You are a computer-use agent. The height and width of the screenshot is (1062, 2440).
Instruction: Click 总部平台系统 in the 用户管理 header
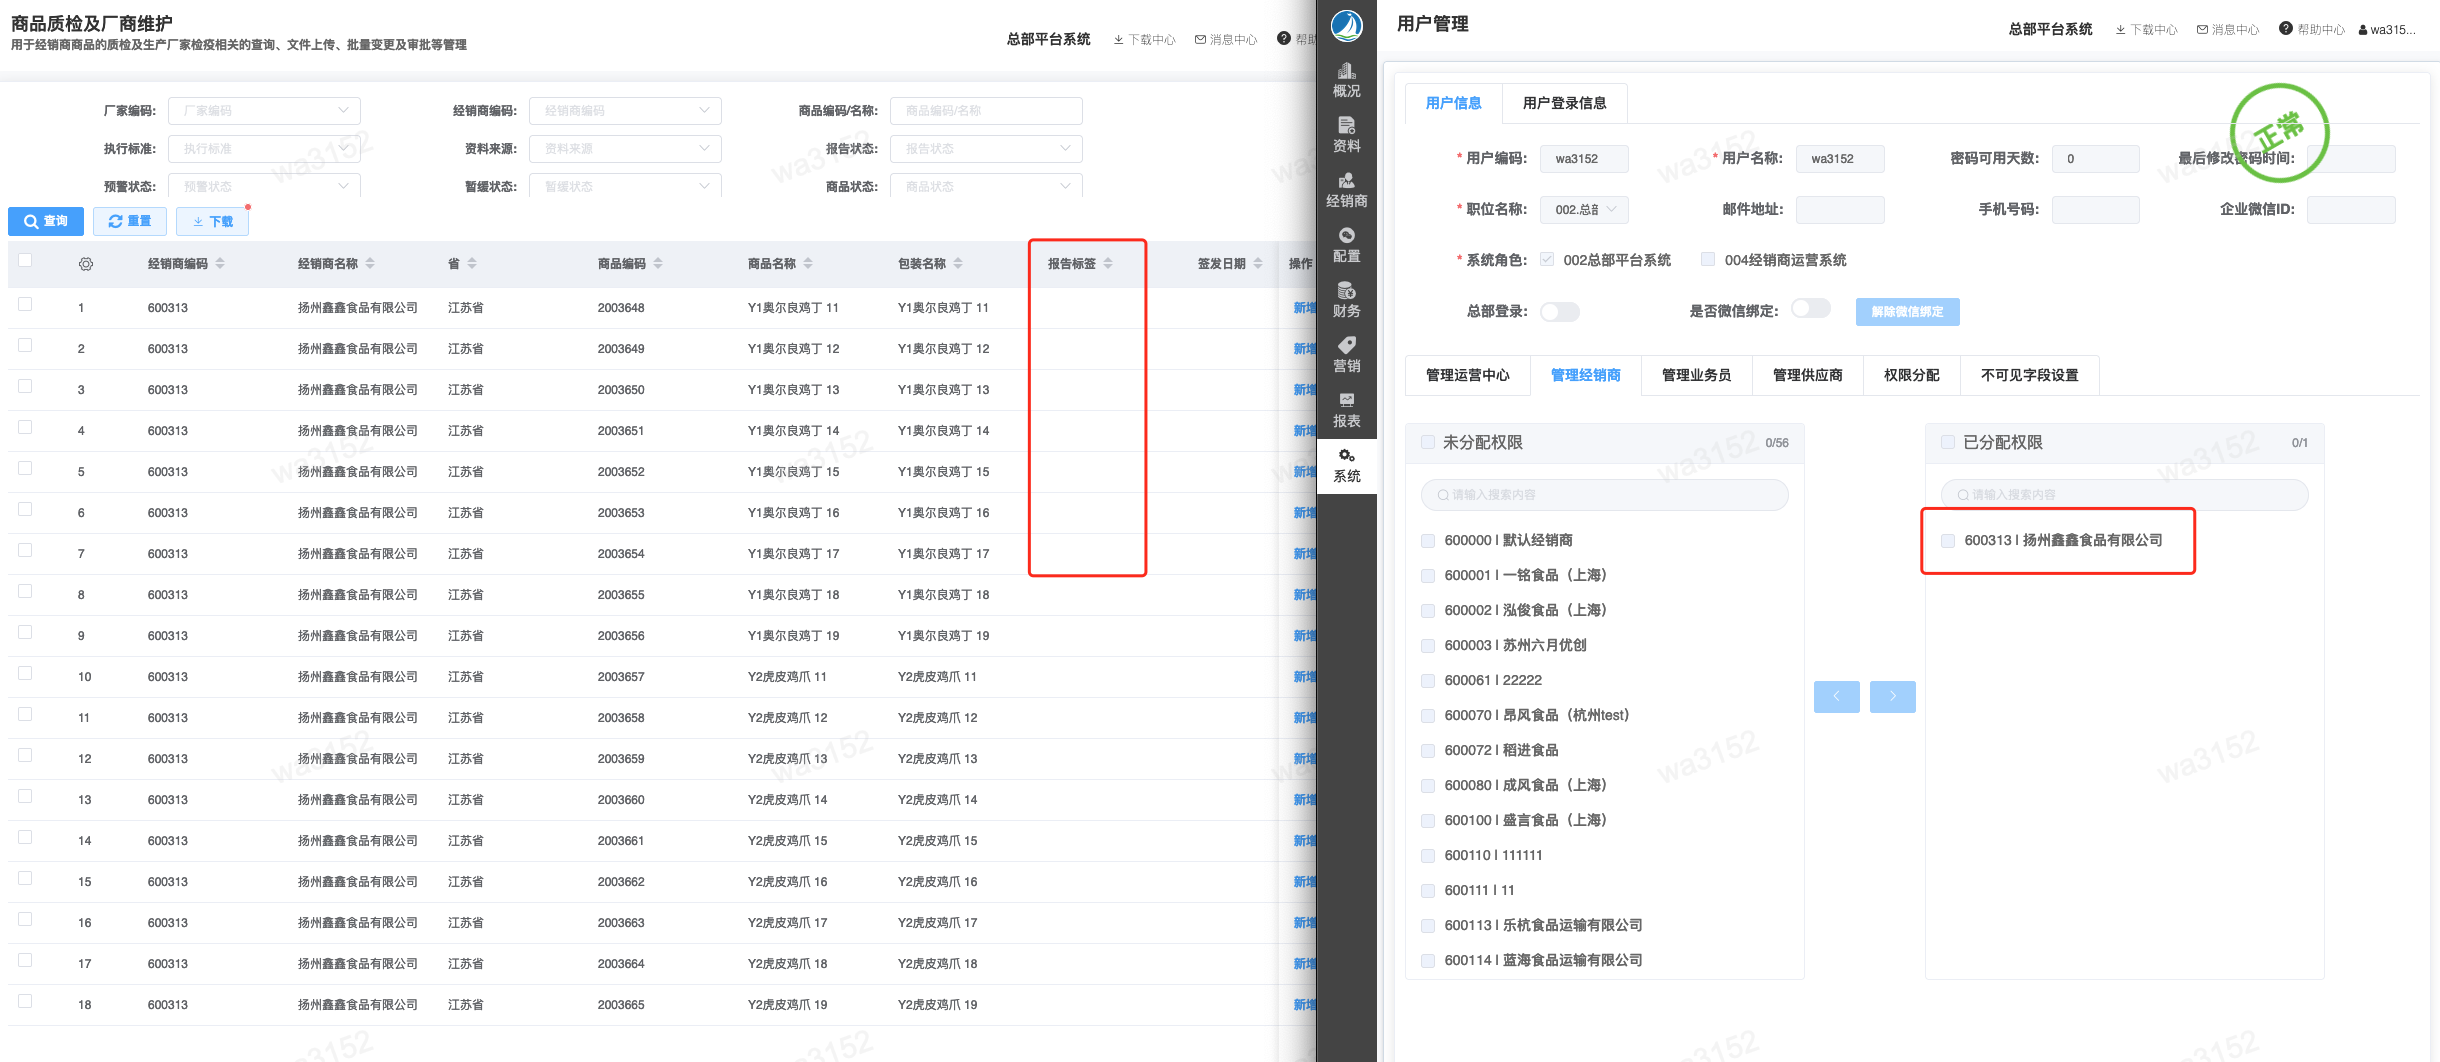(2050, 30)
